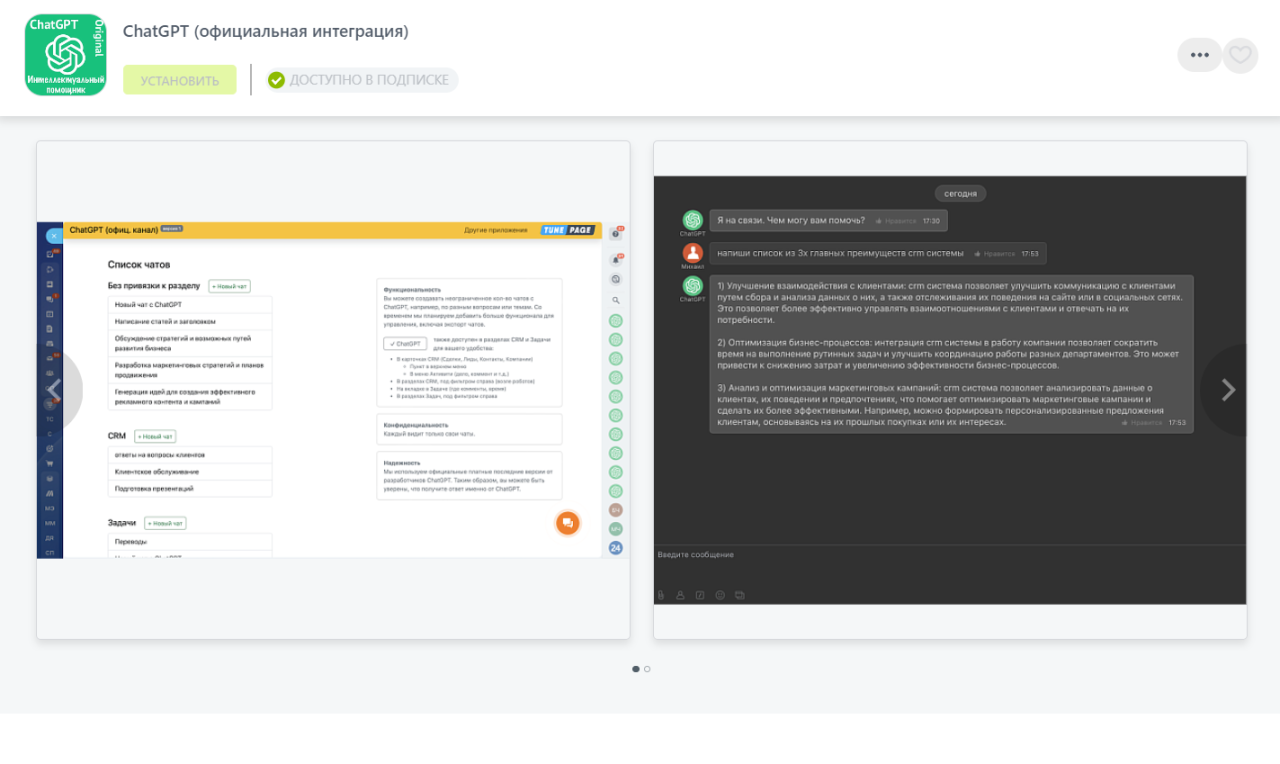Click Новый чат button beside CRM heading
Screen dimensions: 1280x764
(x=155, y=436)
